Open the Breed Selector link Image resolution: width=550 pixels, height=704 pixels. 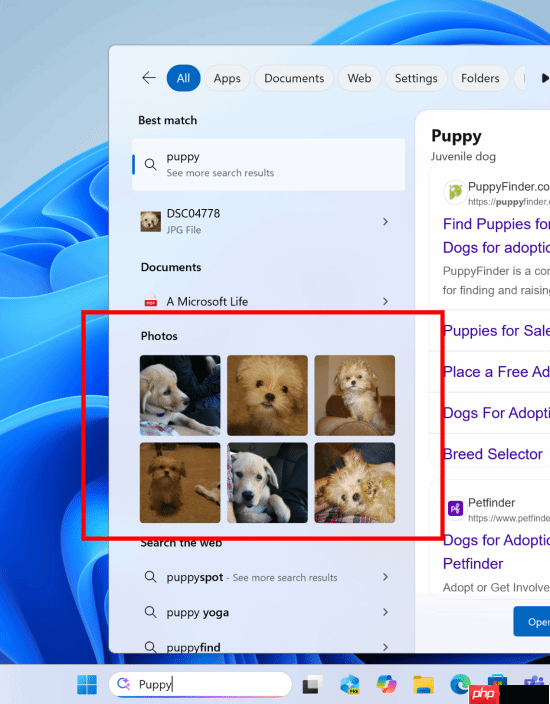pos(493,454)
